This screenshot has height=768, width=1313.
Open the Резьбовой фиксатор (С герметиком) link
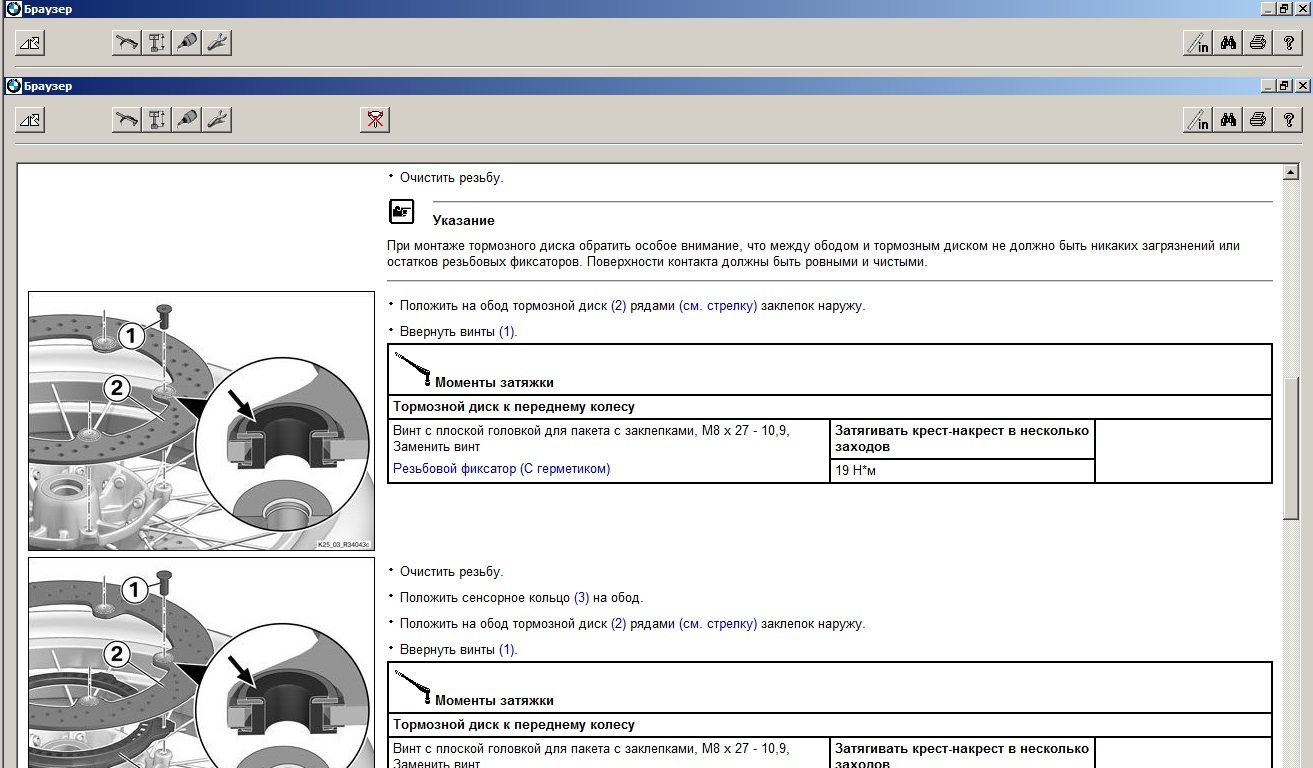pos(501,468)
